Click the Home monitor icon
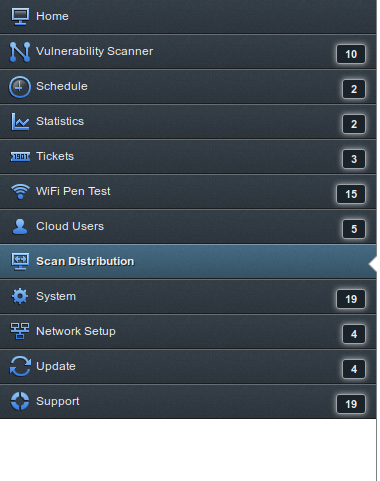 [x=20, y=16]
